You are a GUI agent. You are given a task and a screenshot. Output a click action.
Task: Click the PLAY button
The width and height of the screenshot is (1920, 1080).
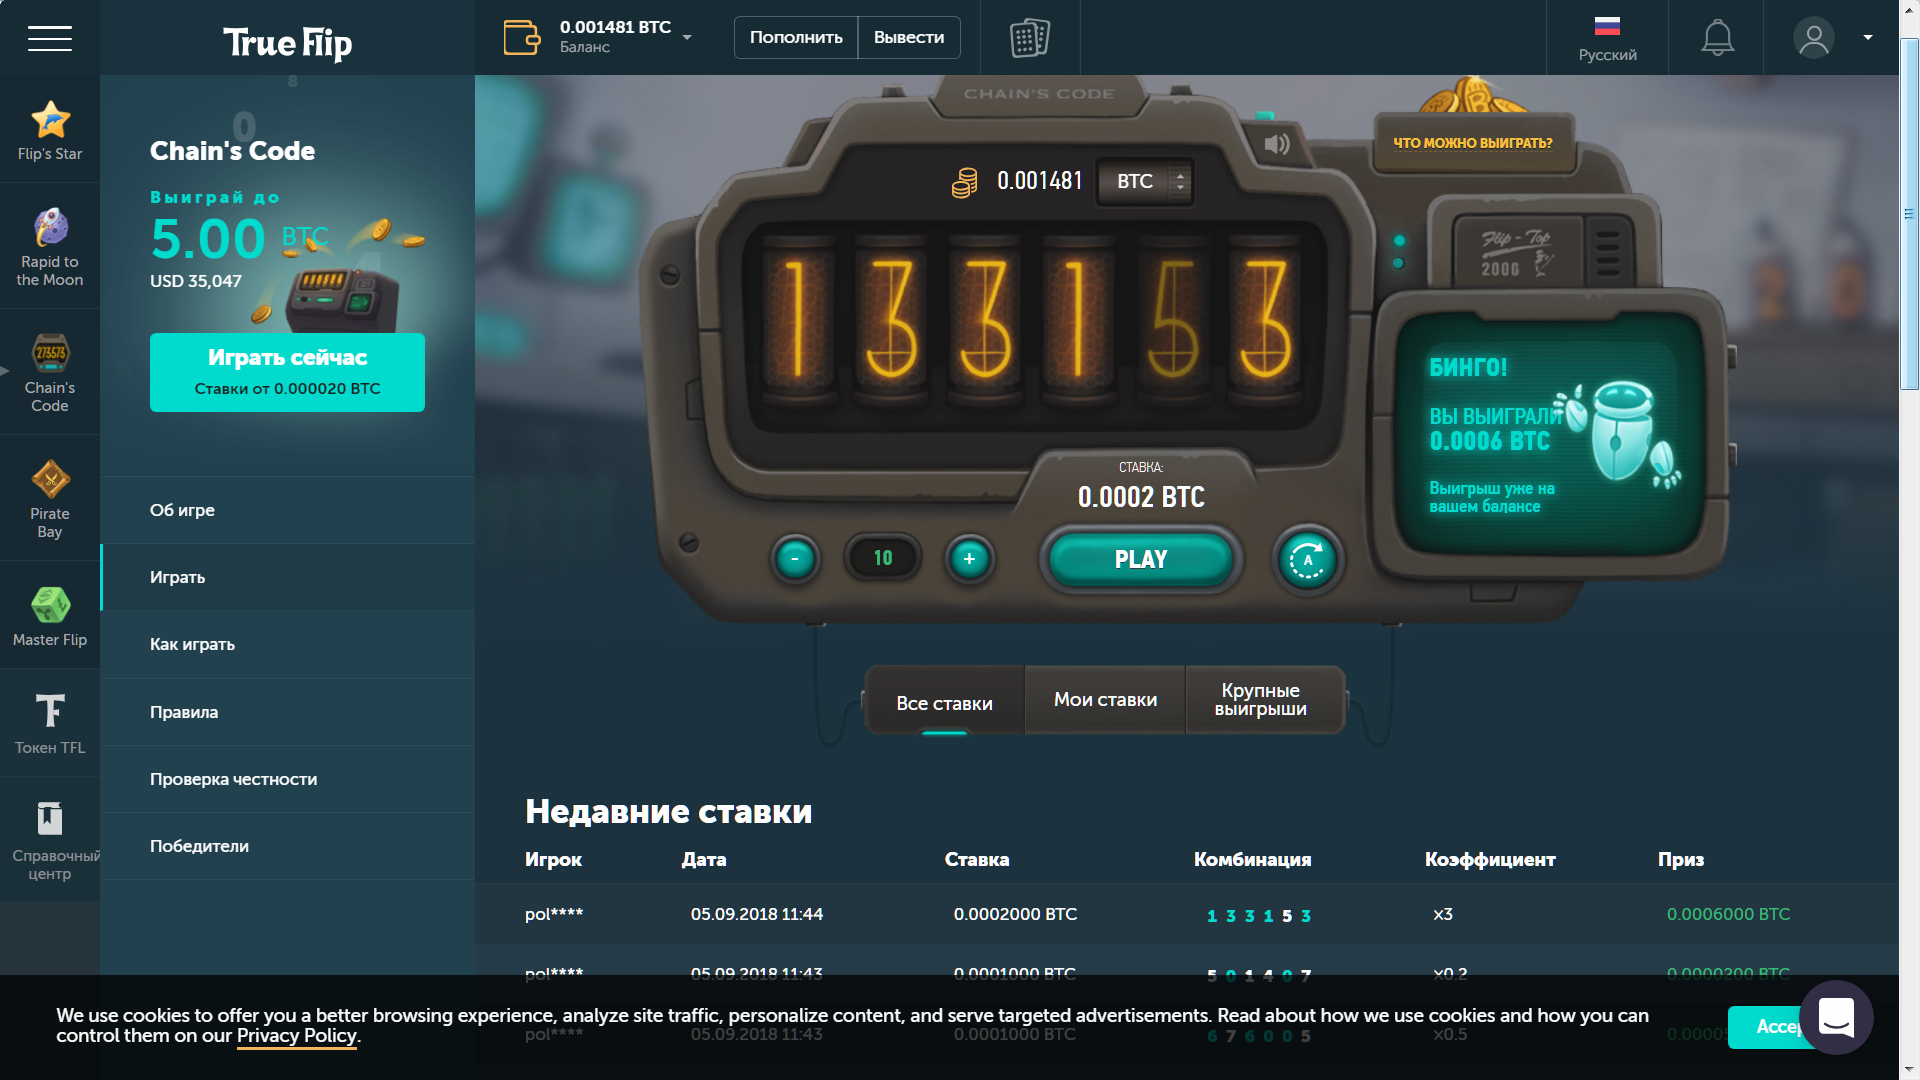tap(1141, 559)
